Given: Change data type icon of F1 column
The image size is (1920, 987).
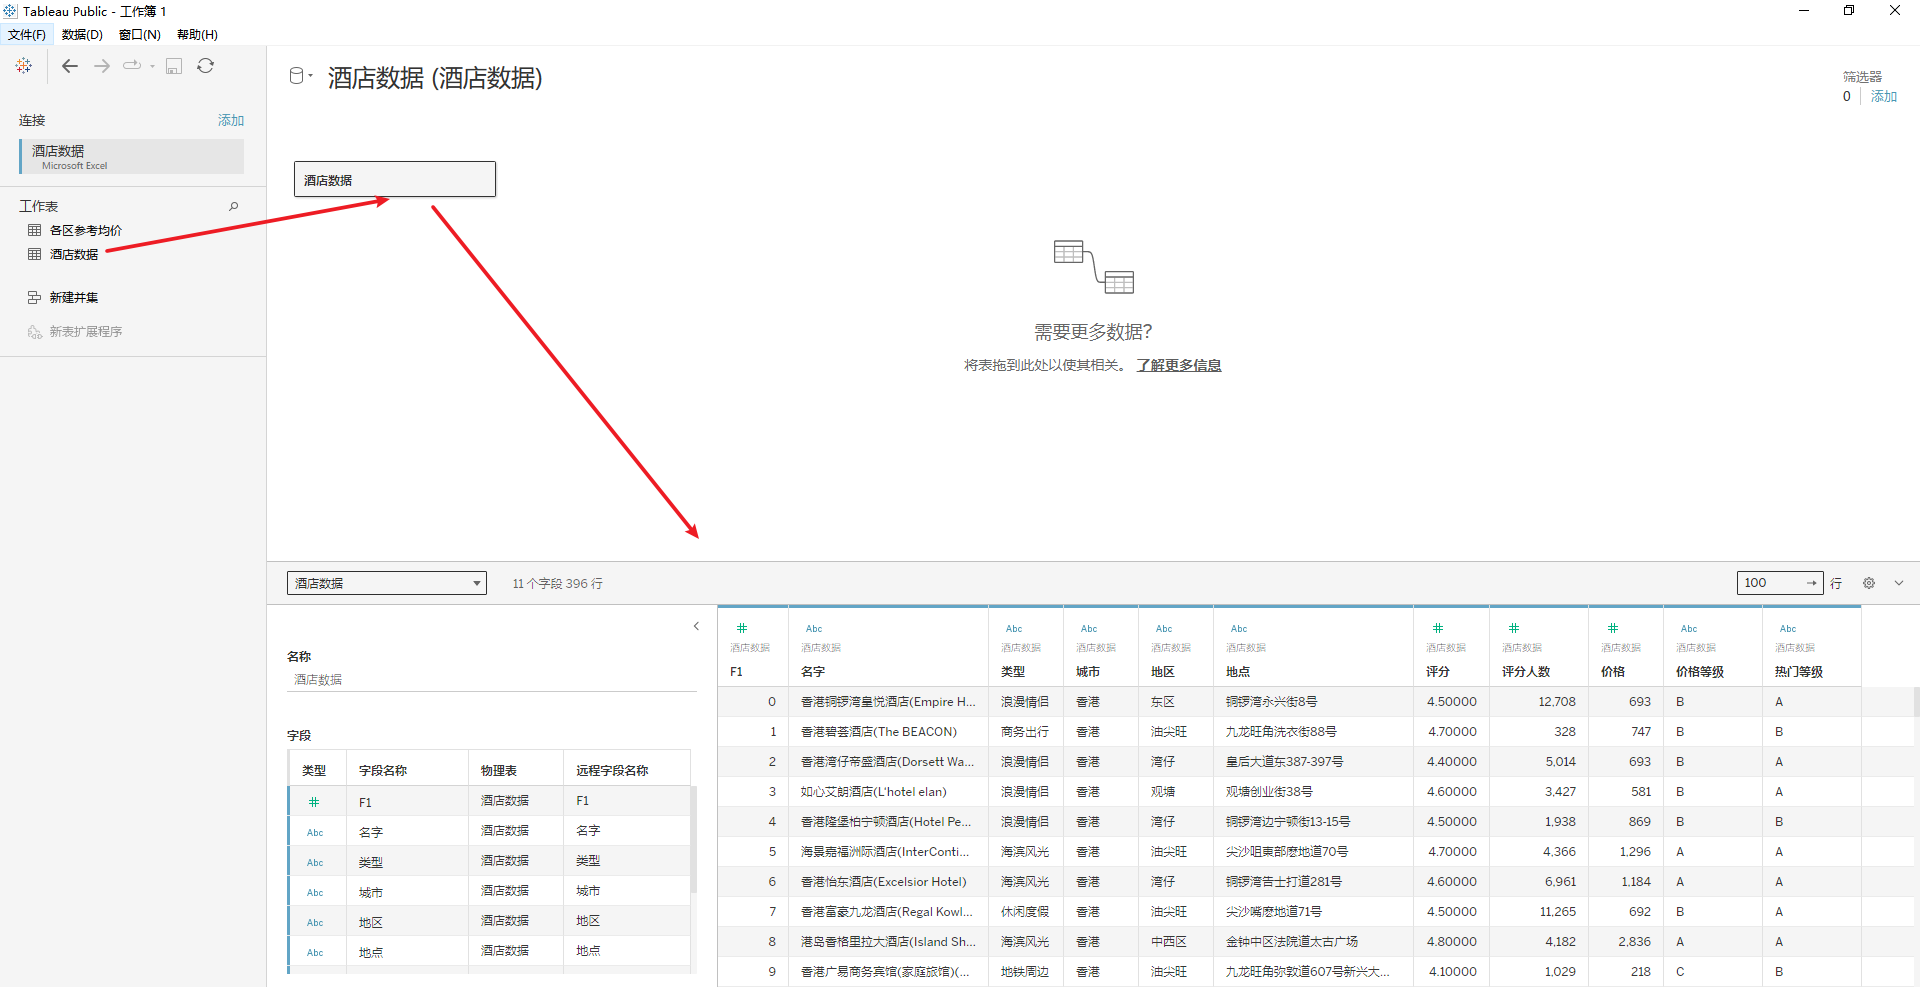Looking at the screenshot, I should tap(742, 628).
